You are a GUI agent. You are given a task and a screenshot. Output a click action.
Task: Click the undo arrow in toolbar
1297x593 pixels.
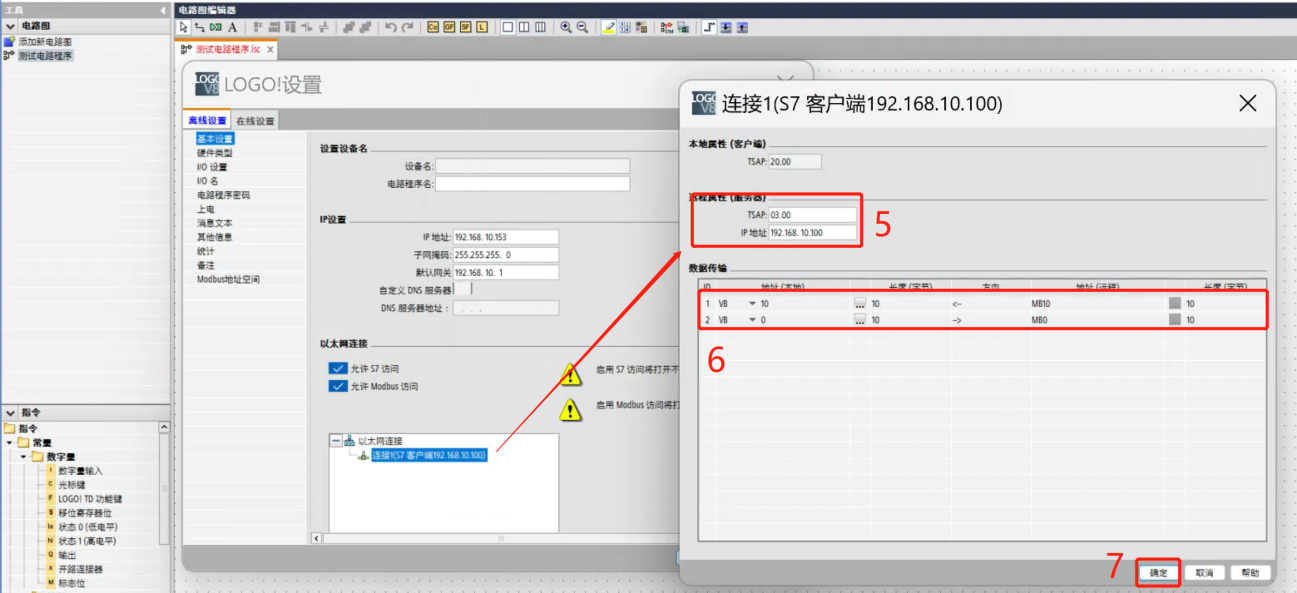(390, 27)
